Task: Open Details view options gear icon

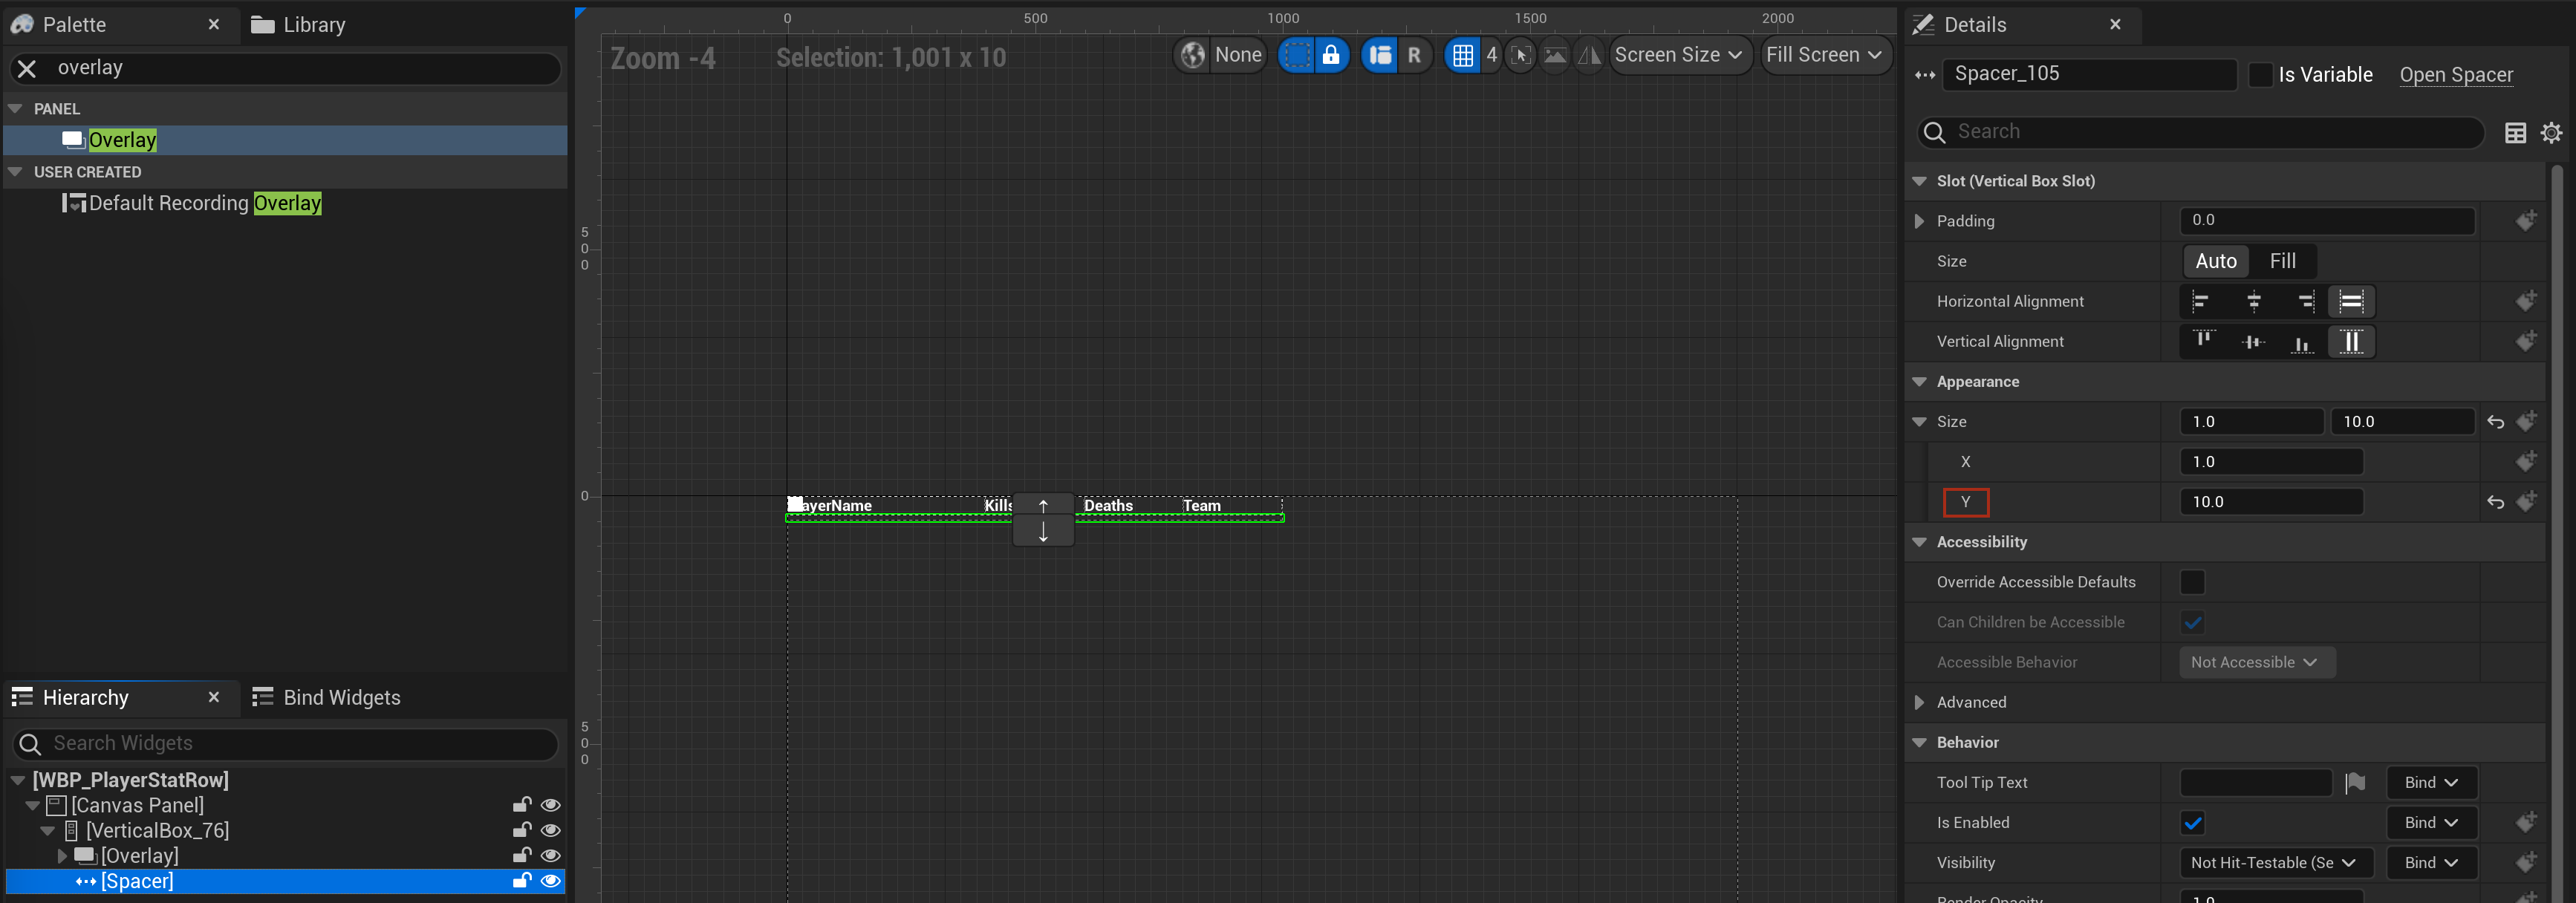Action: pos(2551,133)
